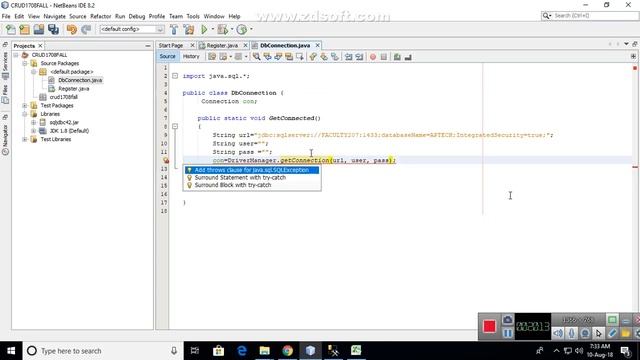The height and width of the screenshot is (360, 640).
Task: Click the Stop Macro Recording icon
Action: click(x=384, y=57)
